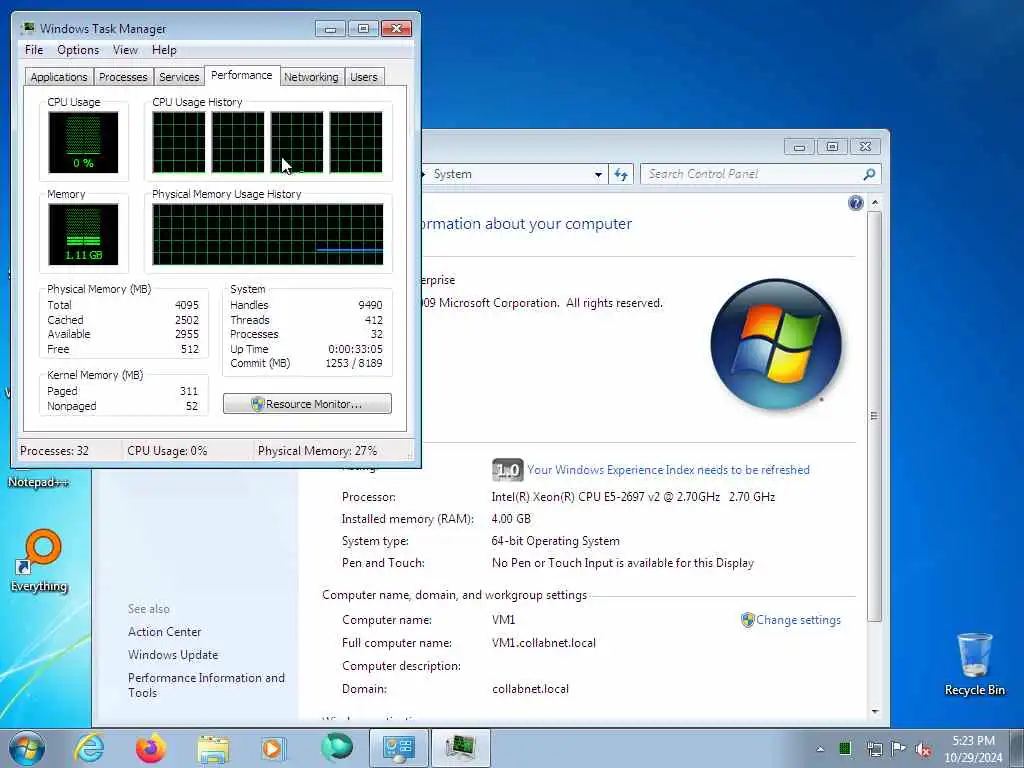This screenshot has width=1024, height=768.
Task: Open Help menu in Task Manager
Action: point(164,50)
